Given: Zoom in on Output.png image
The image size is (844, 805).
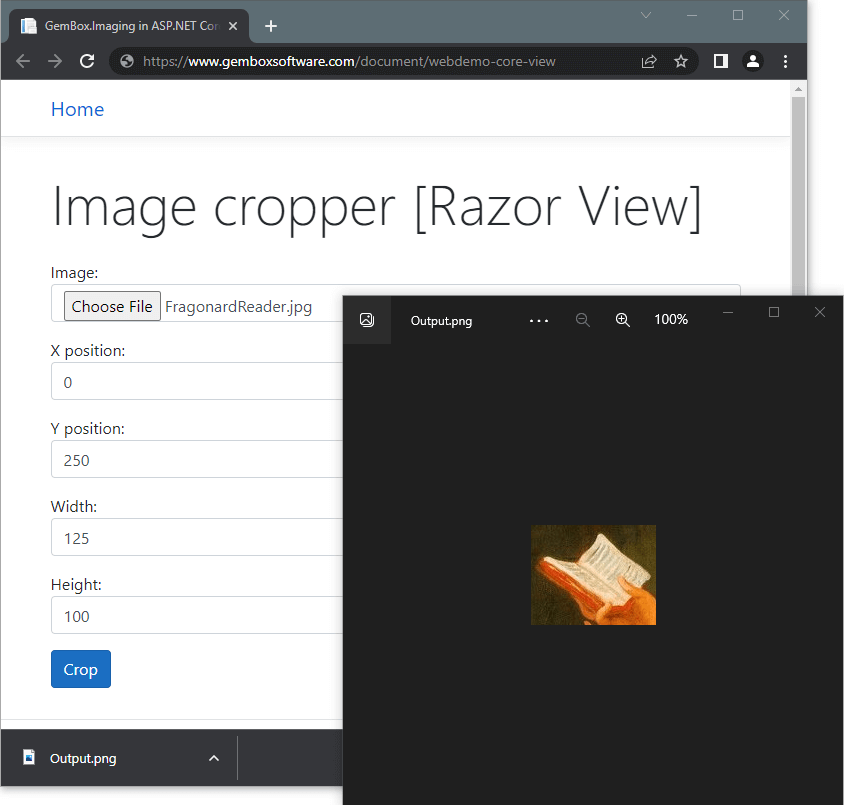Looking at the screenshot, I should point(622,320).
